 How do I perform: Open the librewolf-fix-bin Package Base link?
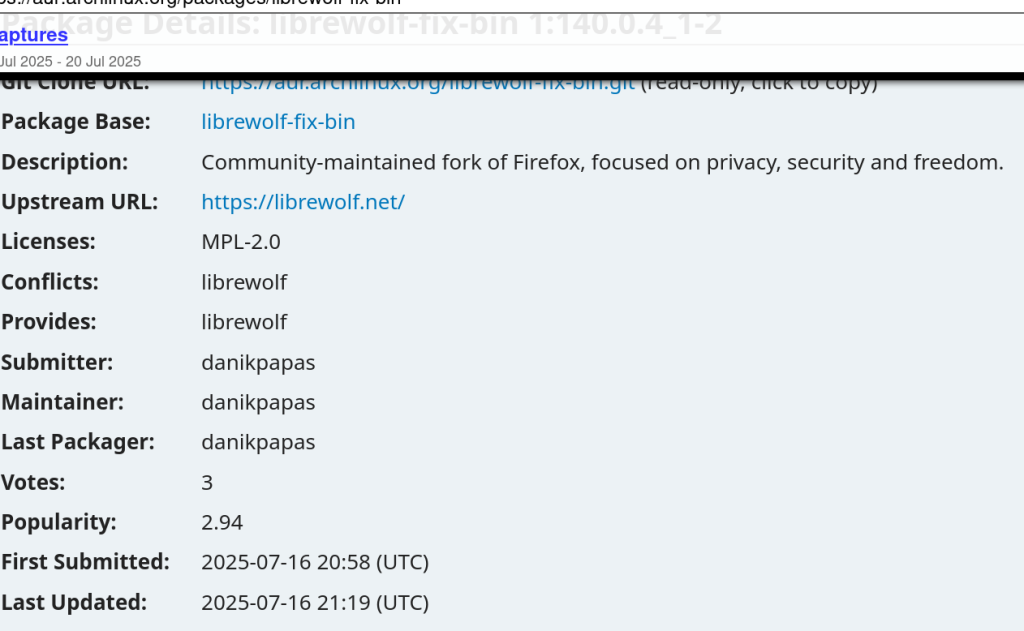(278, 122)
